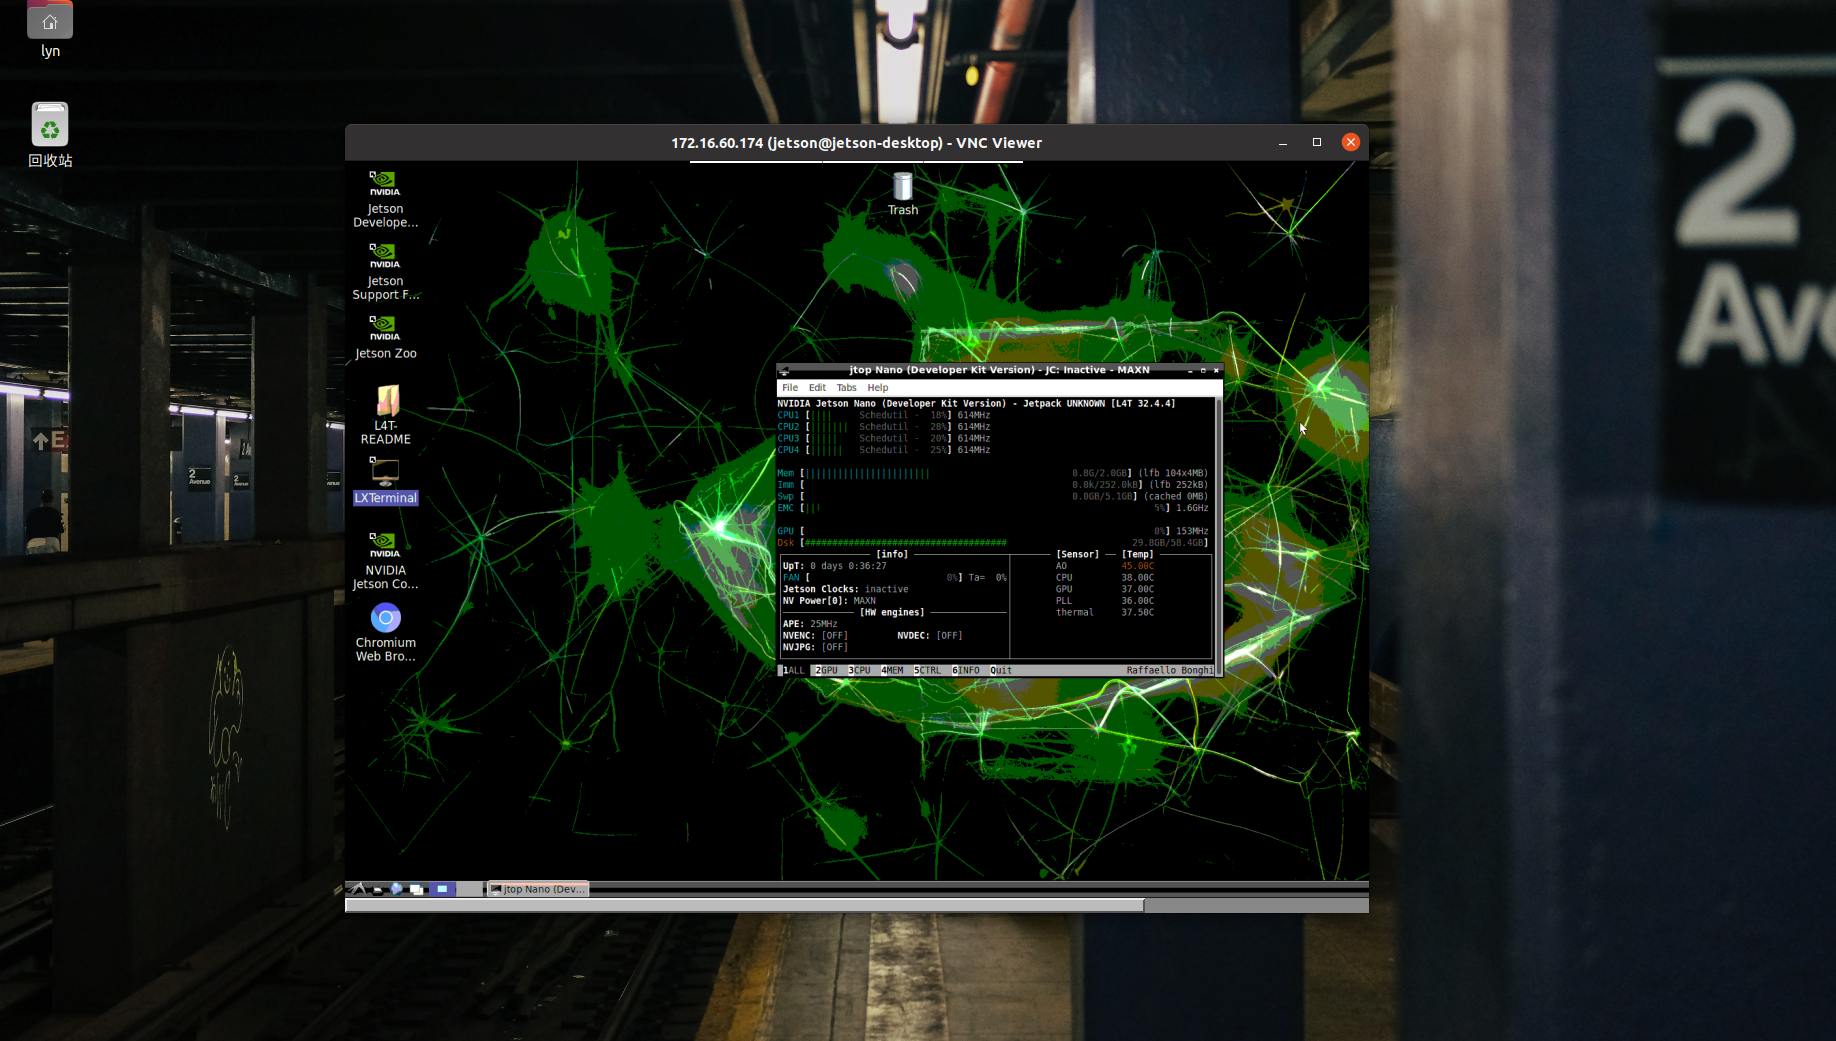The image size is (1836, 1041).
Task: Click the CPU2 usage bar row
Action: click(884, 427)
